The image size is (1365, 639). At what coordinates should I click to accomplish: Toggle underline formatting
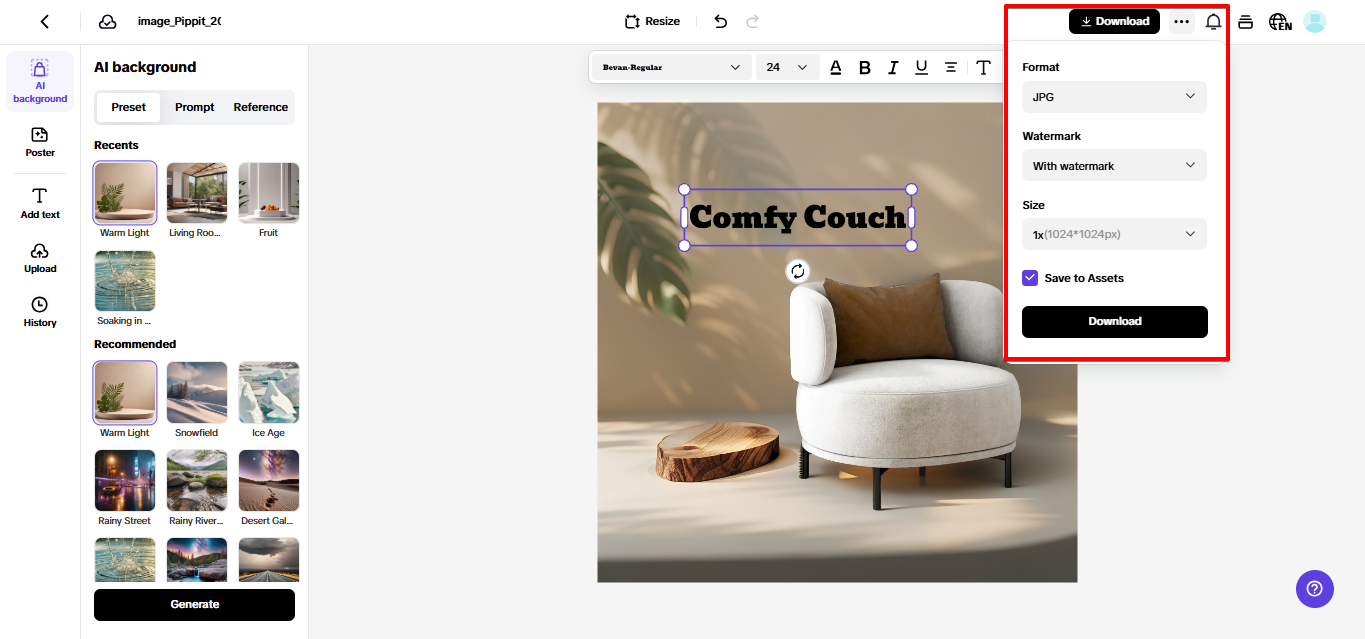(921, 67)
